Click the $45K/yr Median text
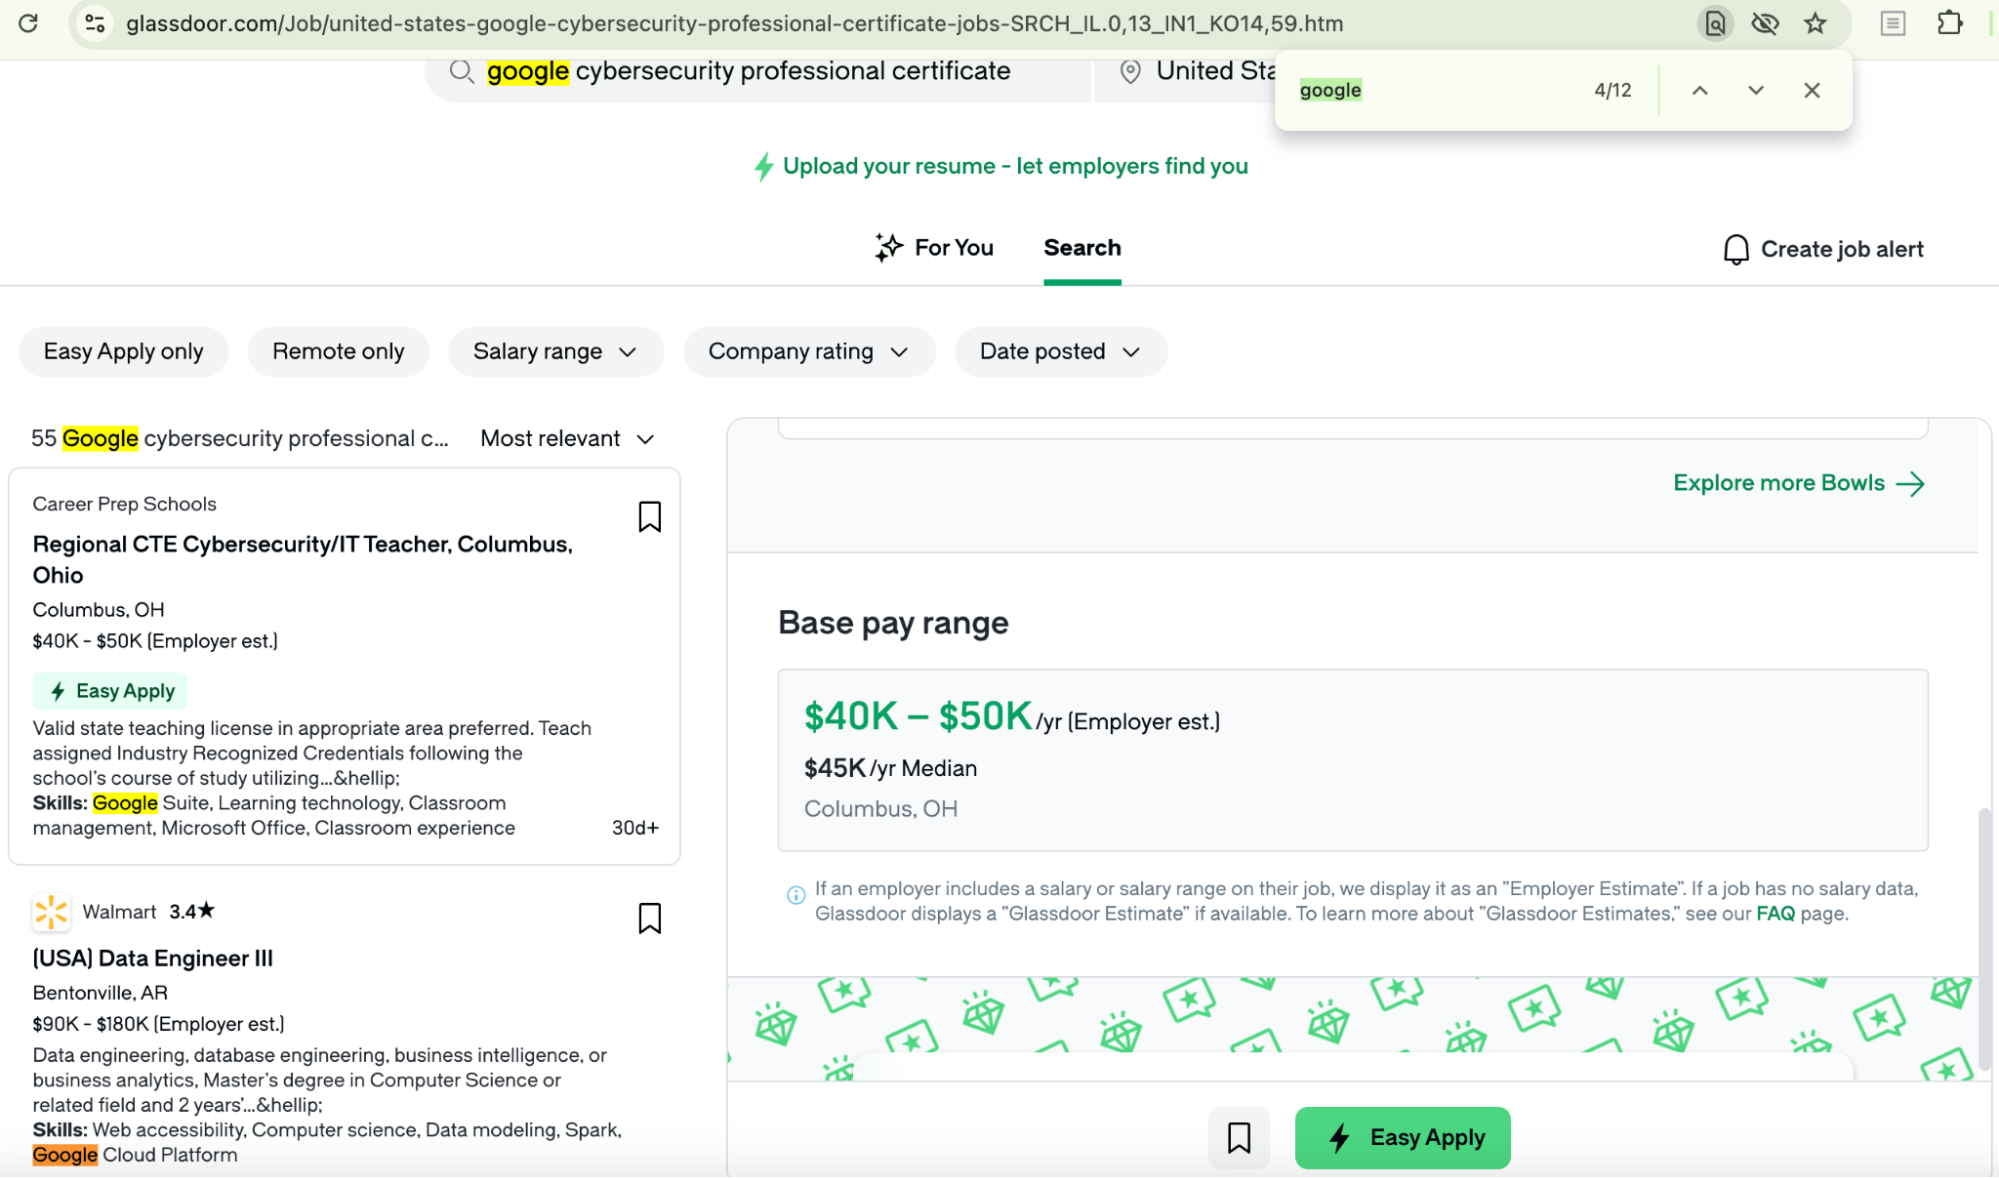 coord(890,768)
